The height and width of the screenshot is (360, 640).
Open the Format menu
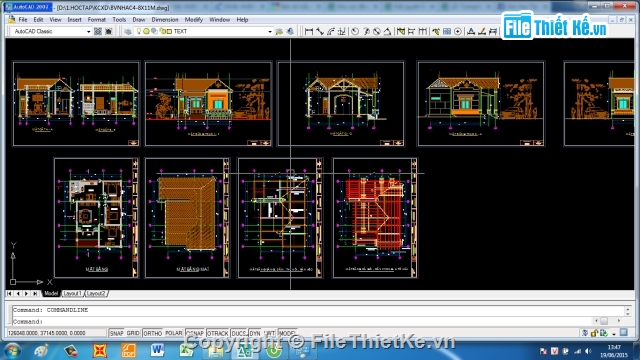point(97,20)
